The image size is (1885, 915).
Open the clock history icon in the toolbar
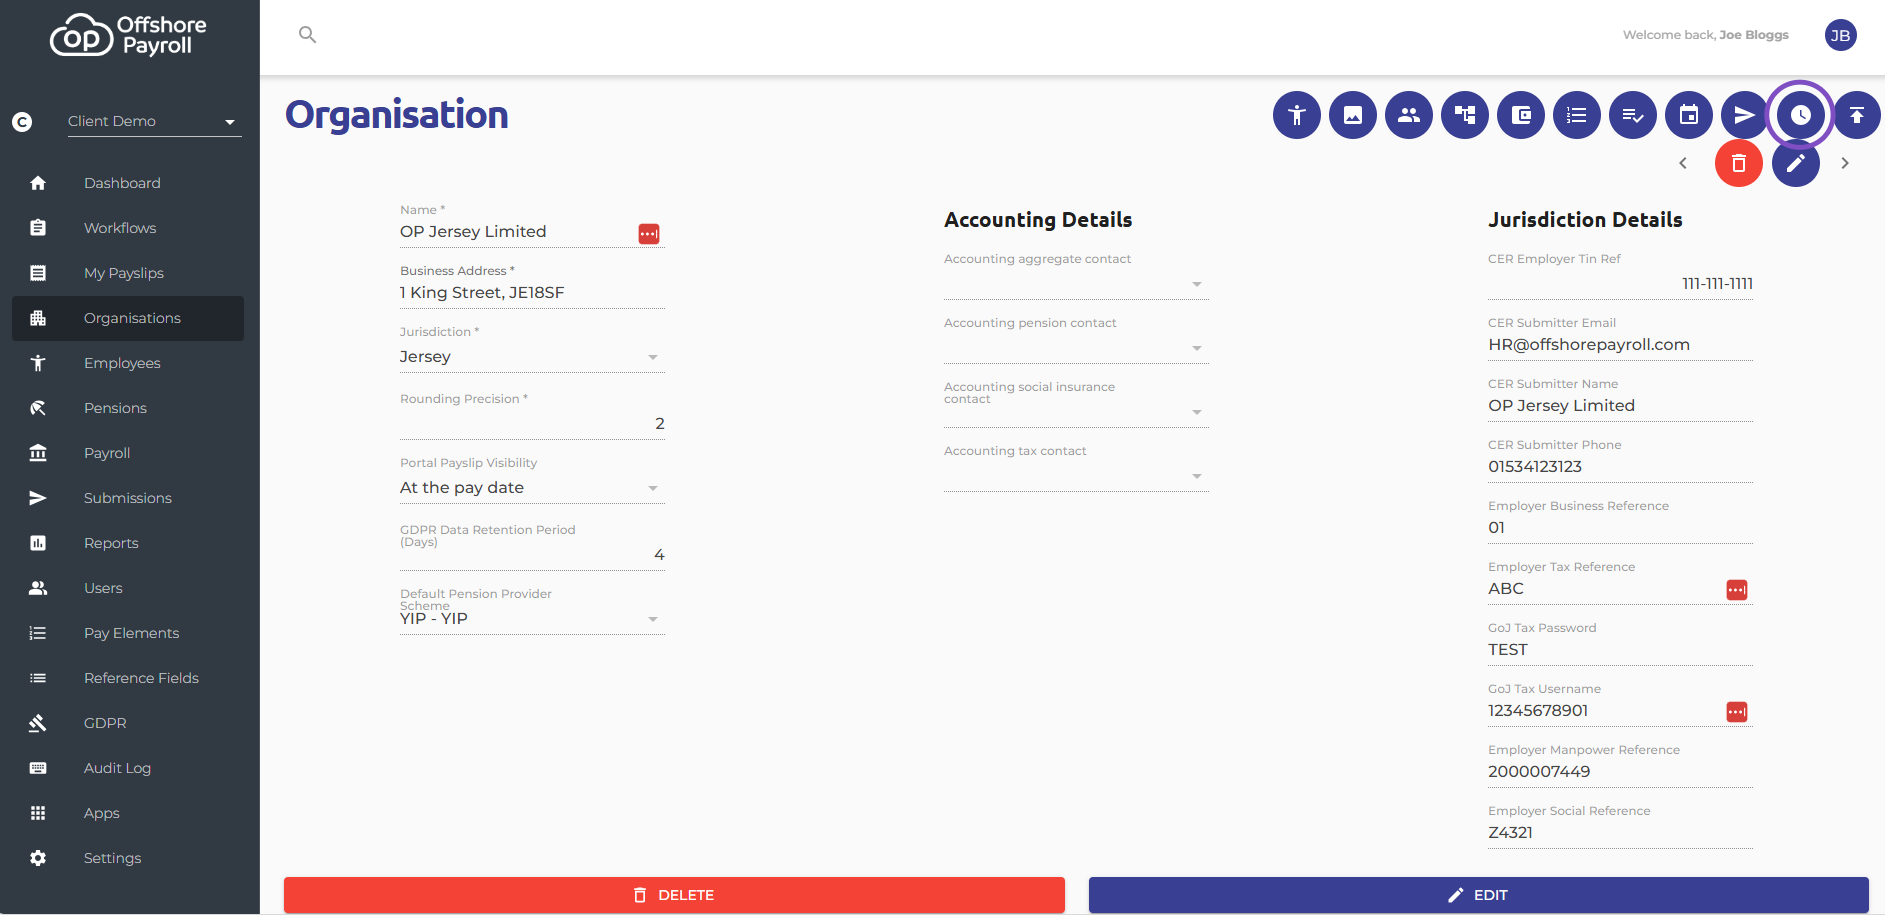tap(1801, 115)
